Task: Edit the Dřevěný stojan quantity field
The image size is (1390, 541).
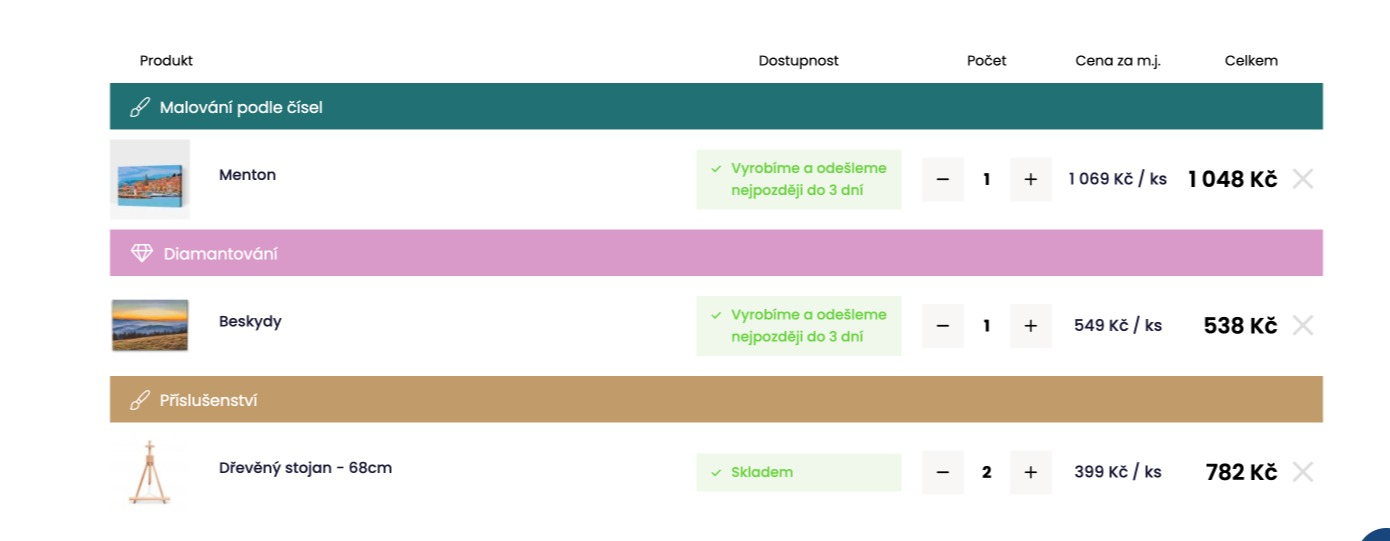Action: (986, 472)
